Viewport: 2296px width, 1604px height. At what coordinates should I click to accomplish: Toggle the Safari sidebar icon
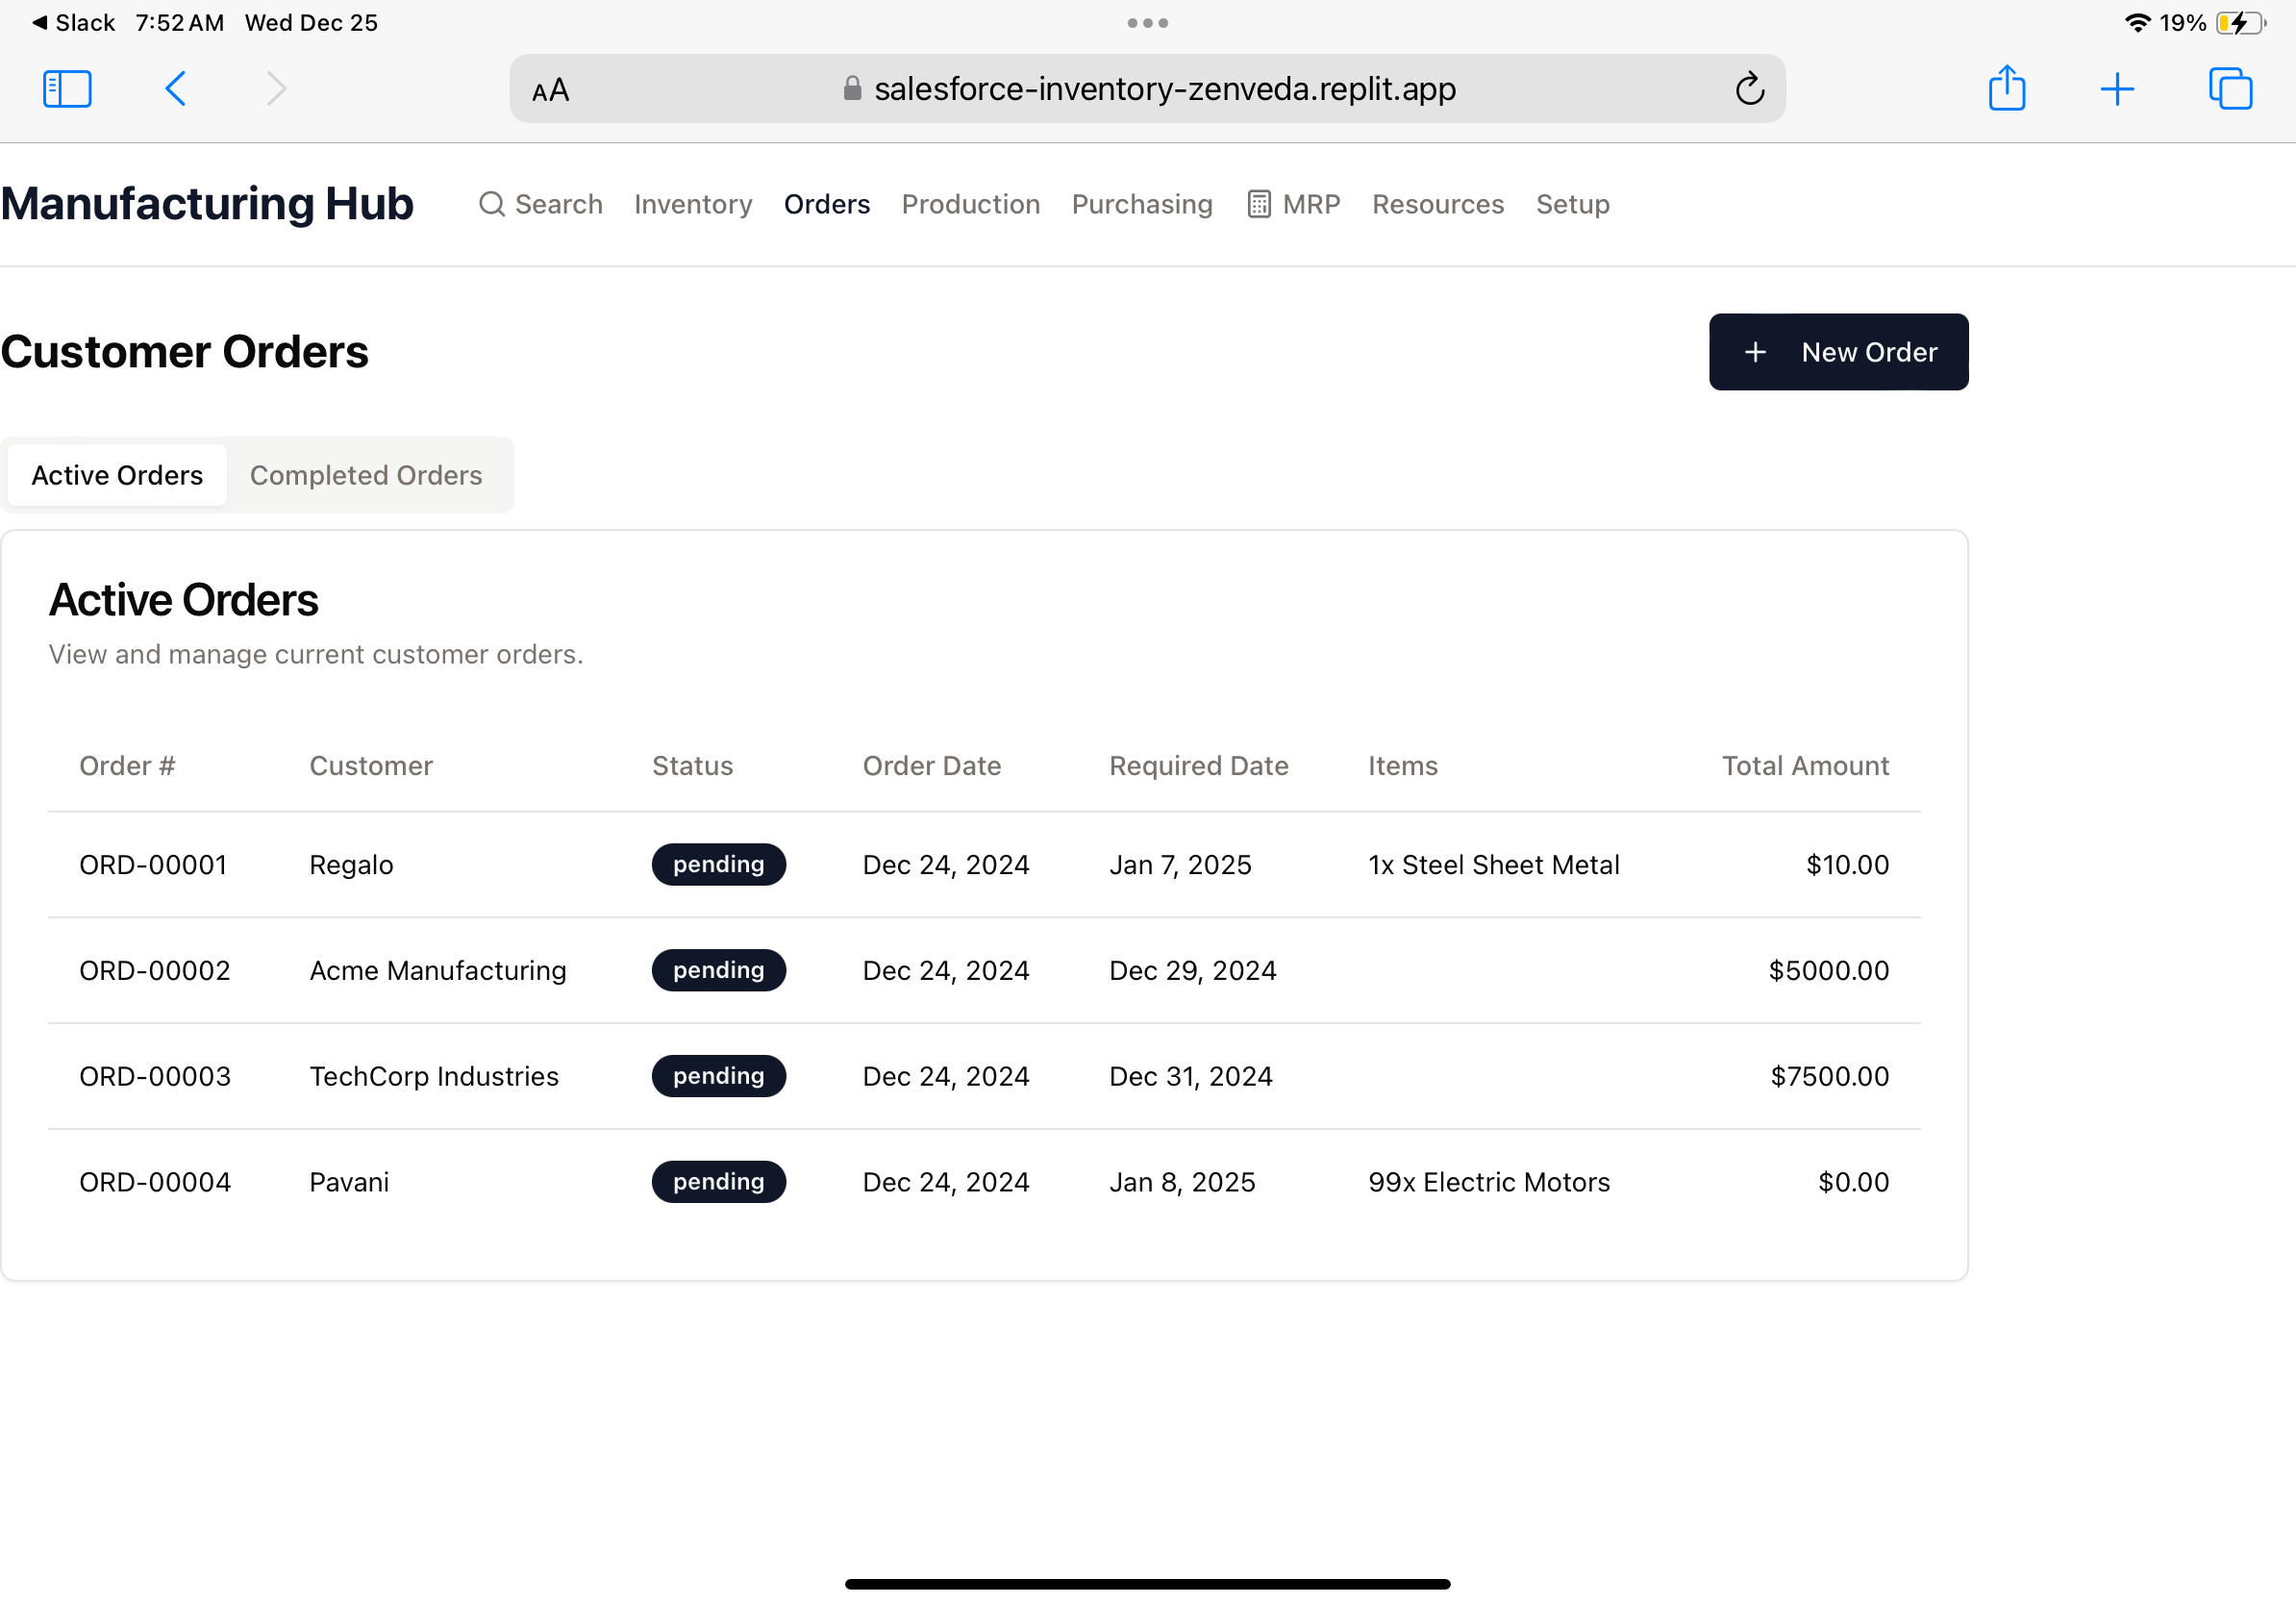click(67, 89)
